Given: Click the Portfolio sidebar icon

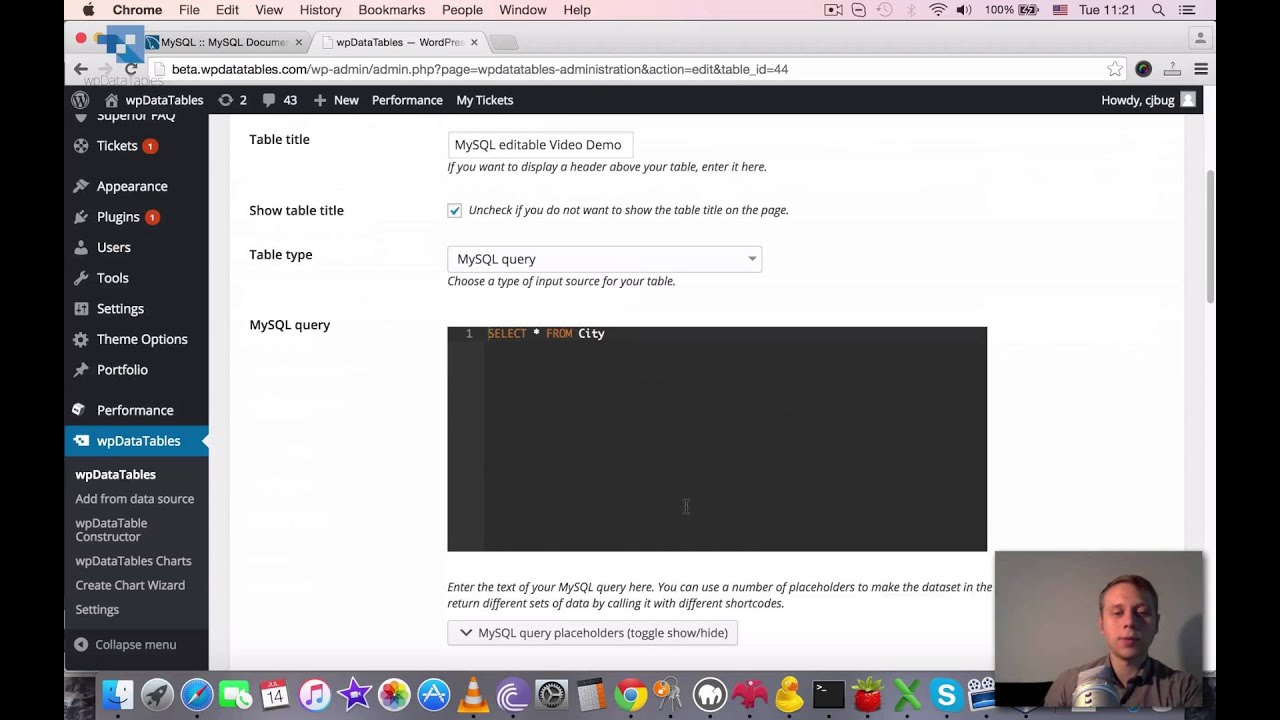Looking at the screenshot, I should 81,370.
